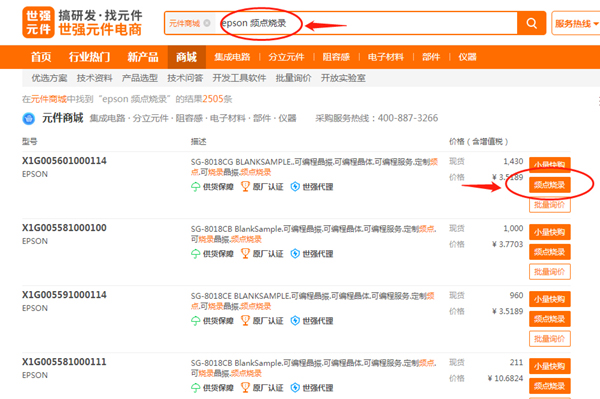Remove the 元件商城 search filter tag
This screenshot has width=600, height=399.
coord(207,23)
